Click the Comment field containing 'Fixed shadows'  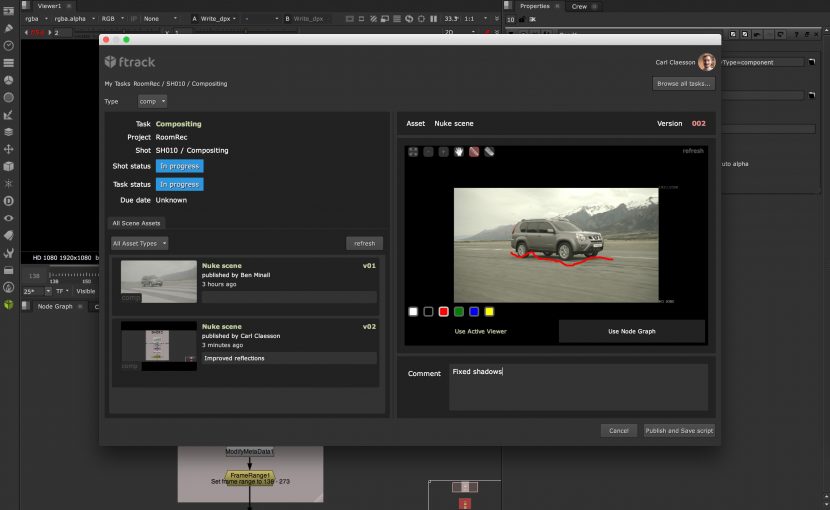pos(578,387)
